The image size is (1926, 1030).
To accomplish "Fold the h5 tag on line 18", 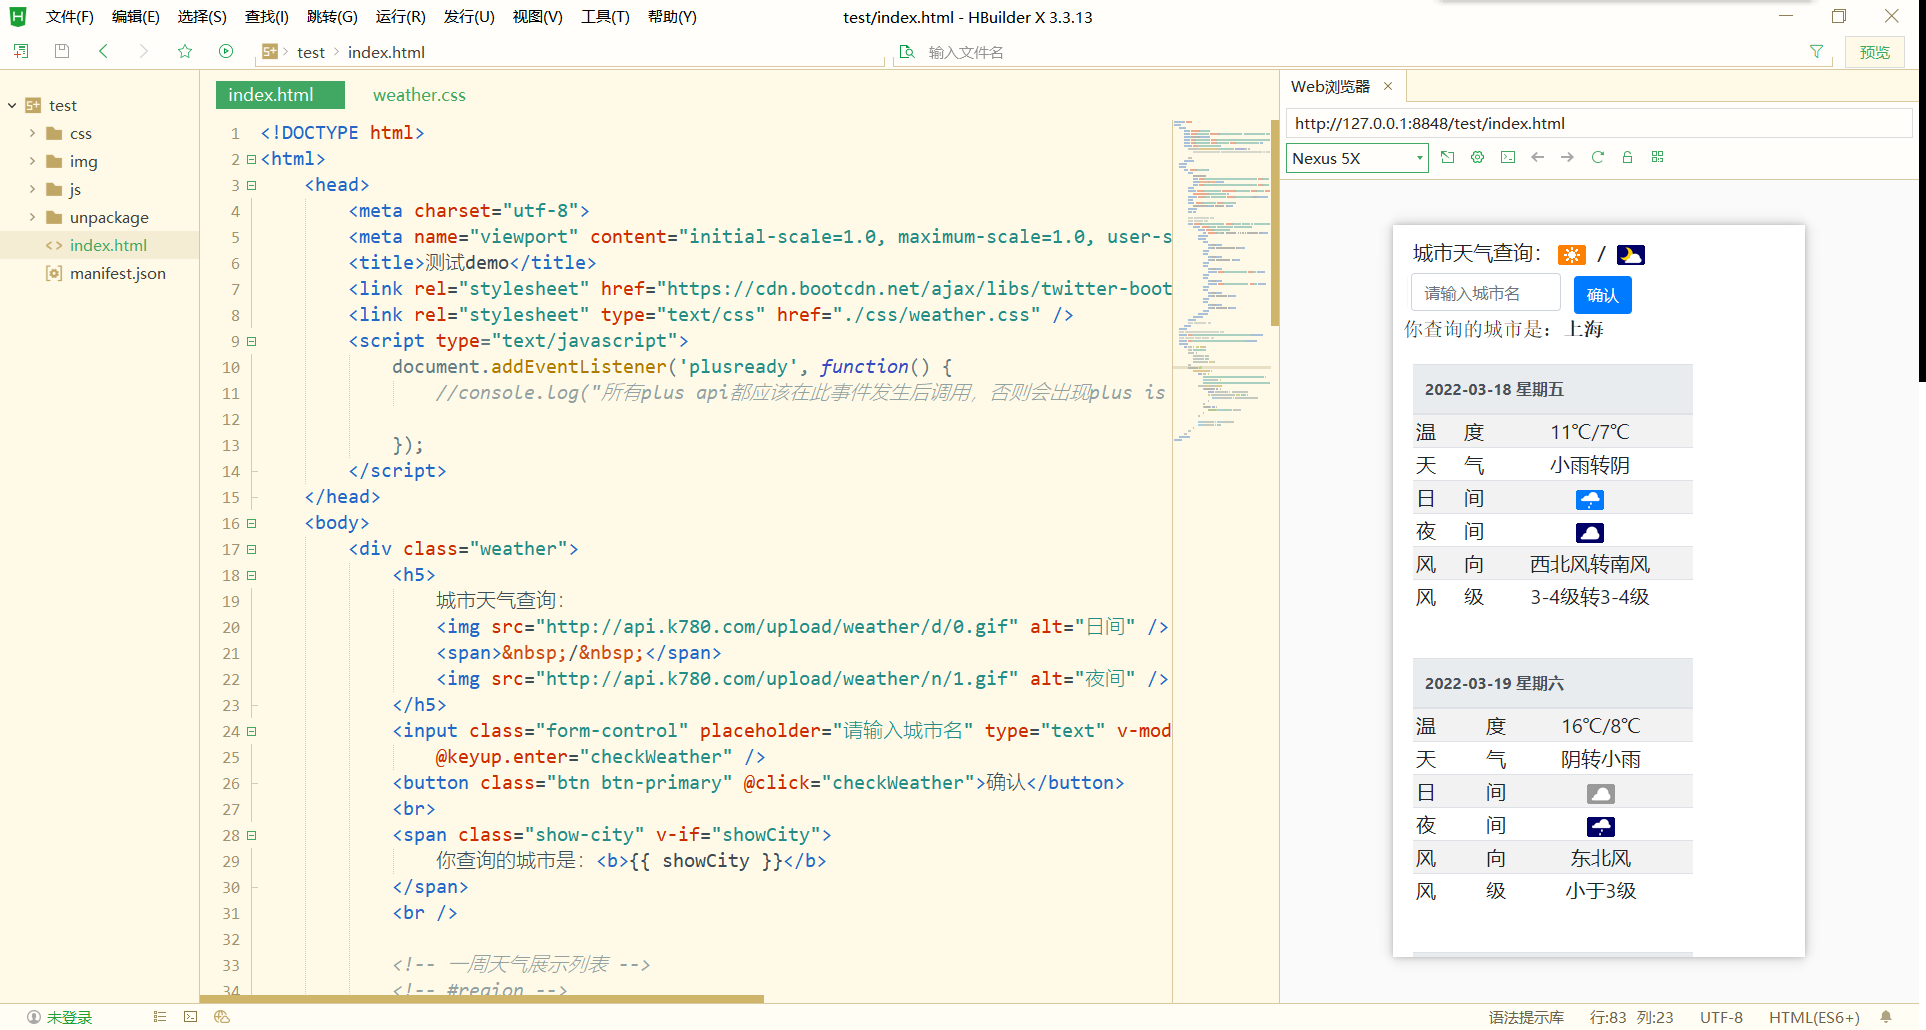I will (x=251, y=575).
